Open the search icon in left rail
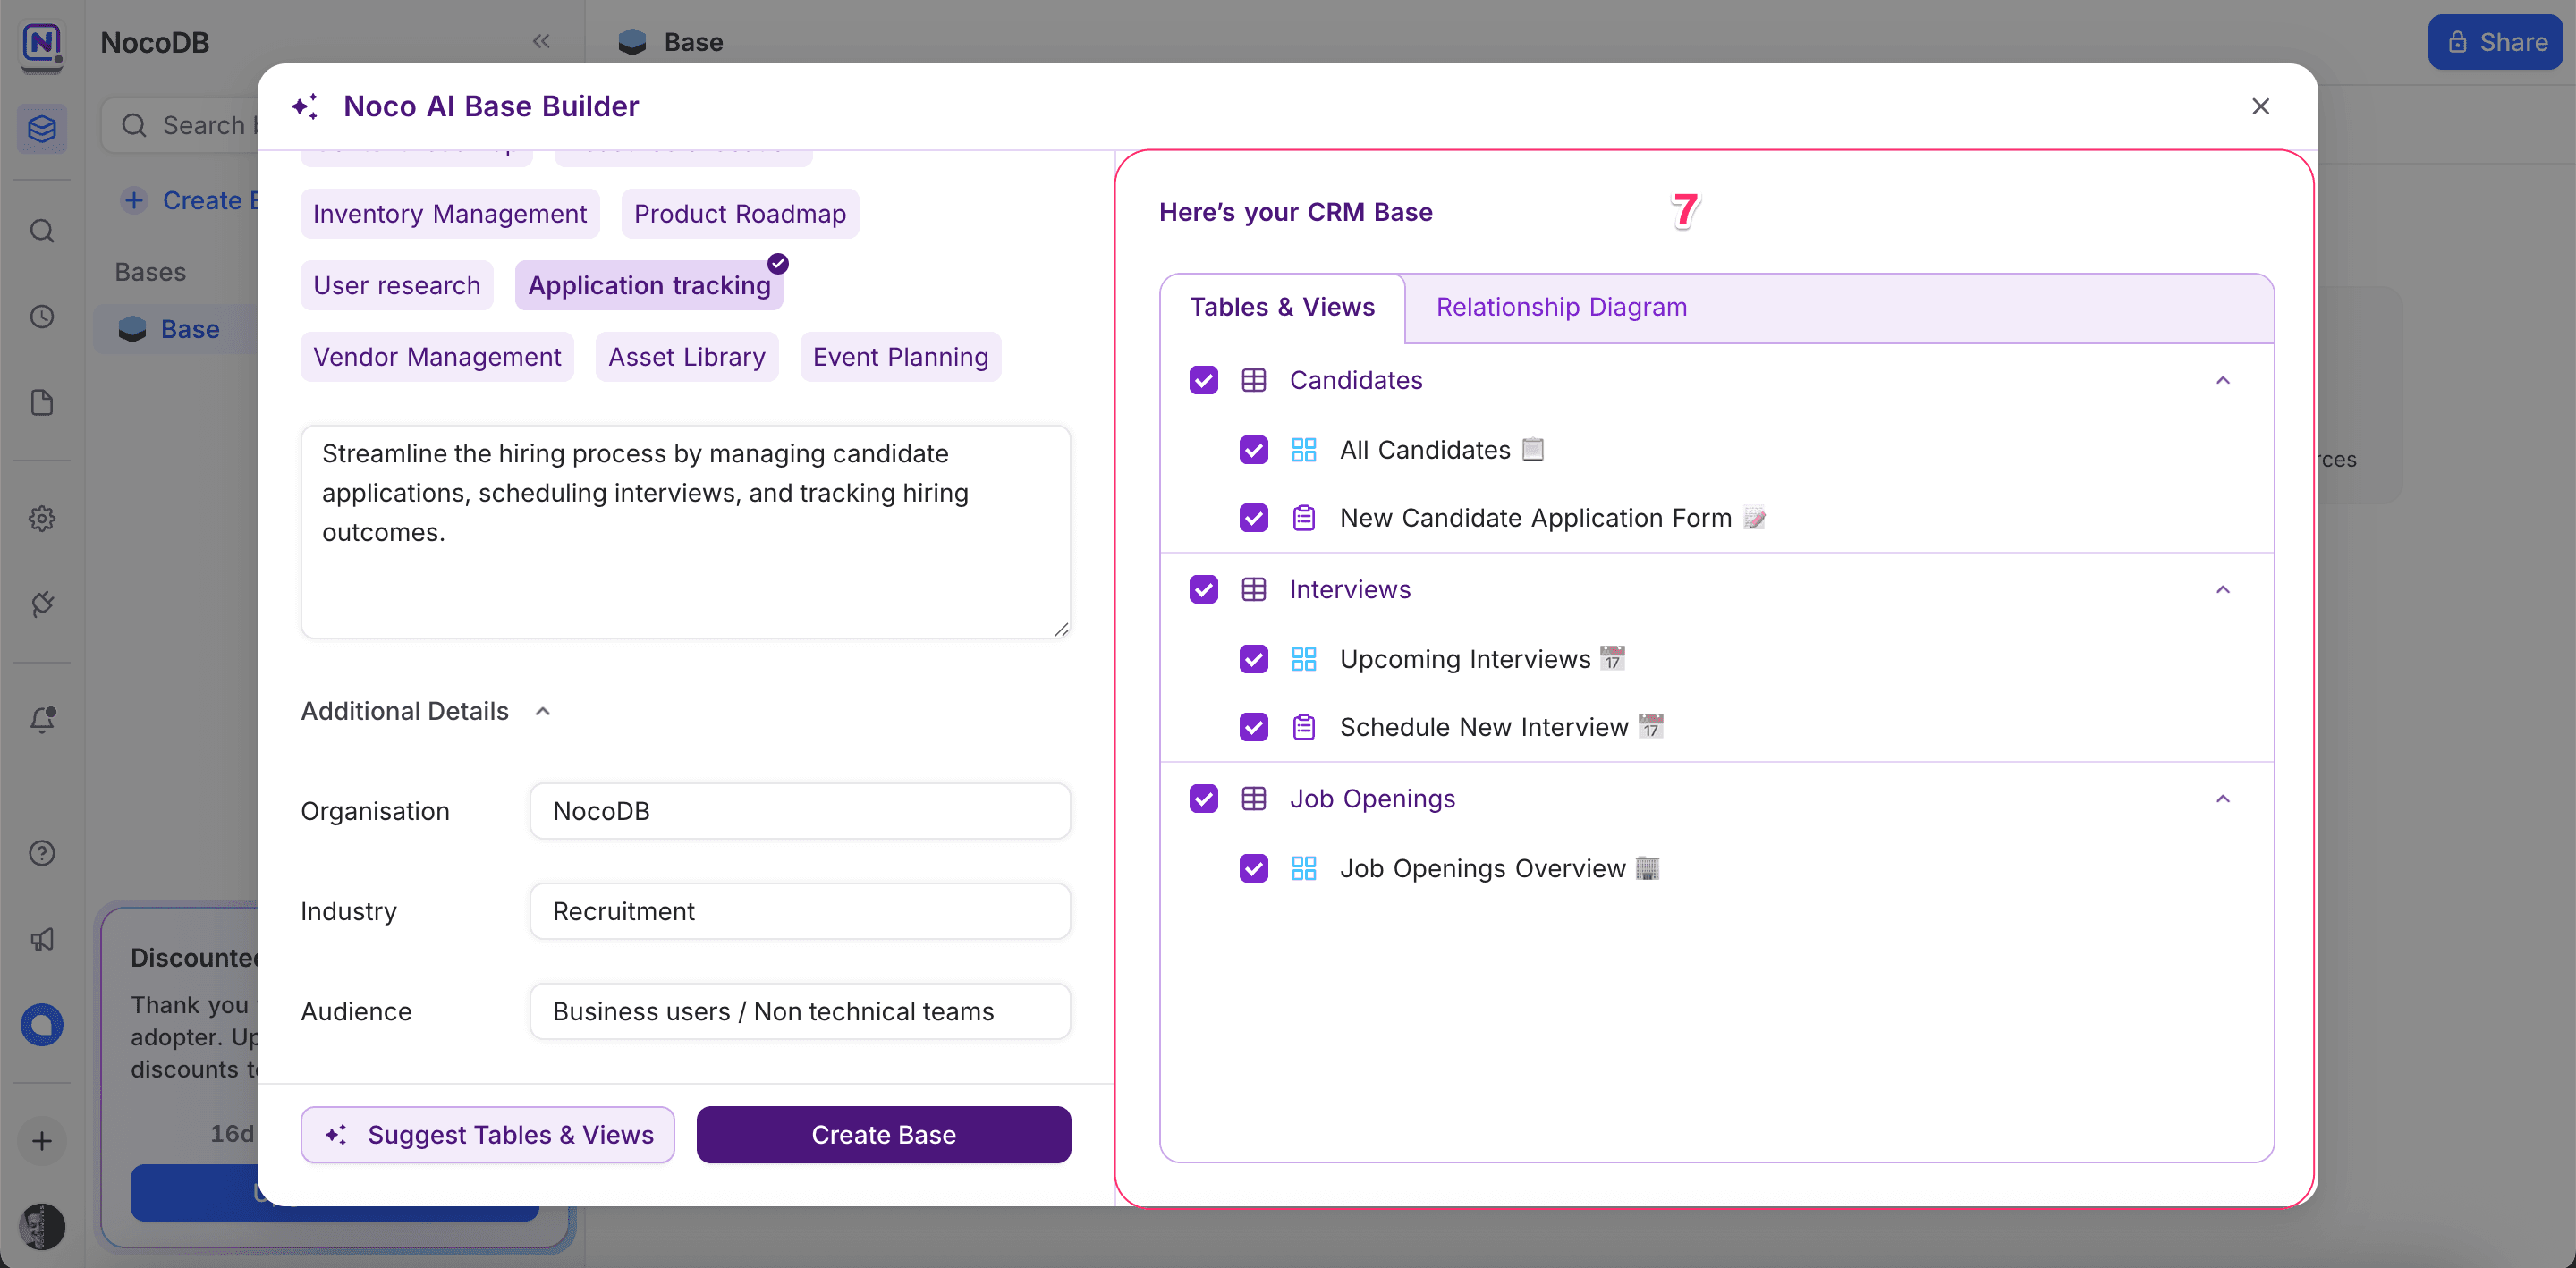The image size is (2576, 1268). pos(42,231)
